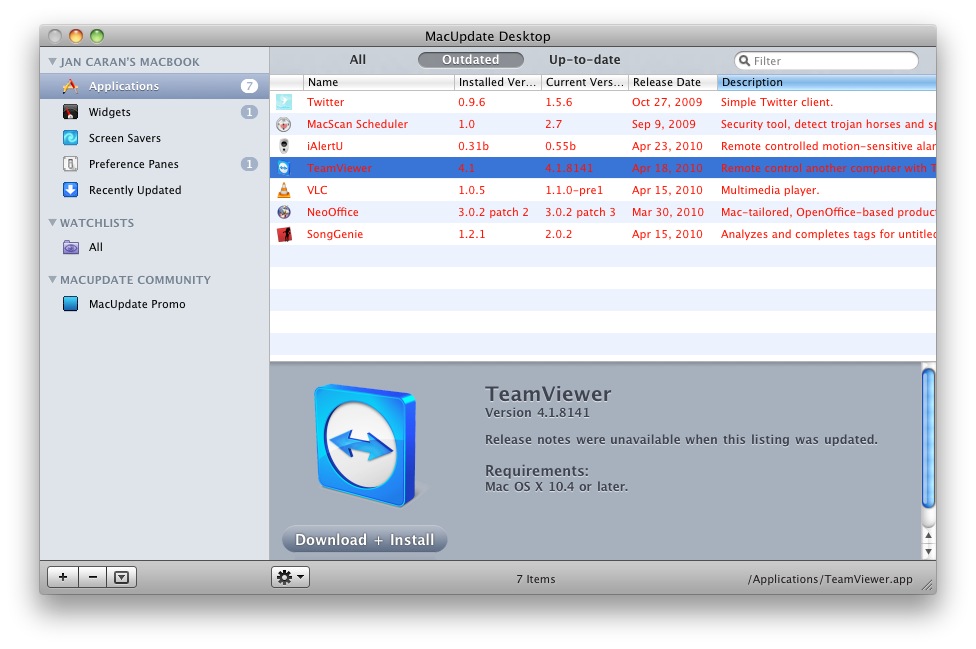Select Applications in the sidebar
This screenshot has width=976, height=649.
(154, 86)
